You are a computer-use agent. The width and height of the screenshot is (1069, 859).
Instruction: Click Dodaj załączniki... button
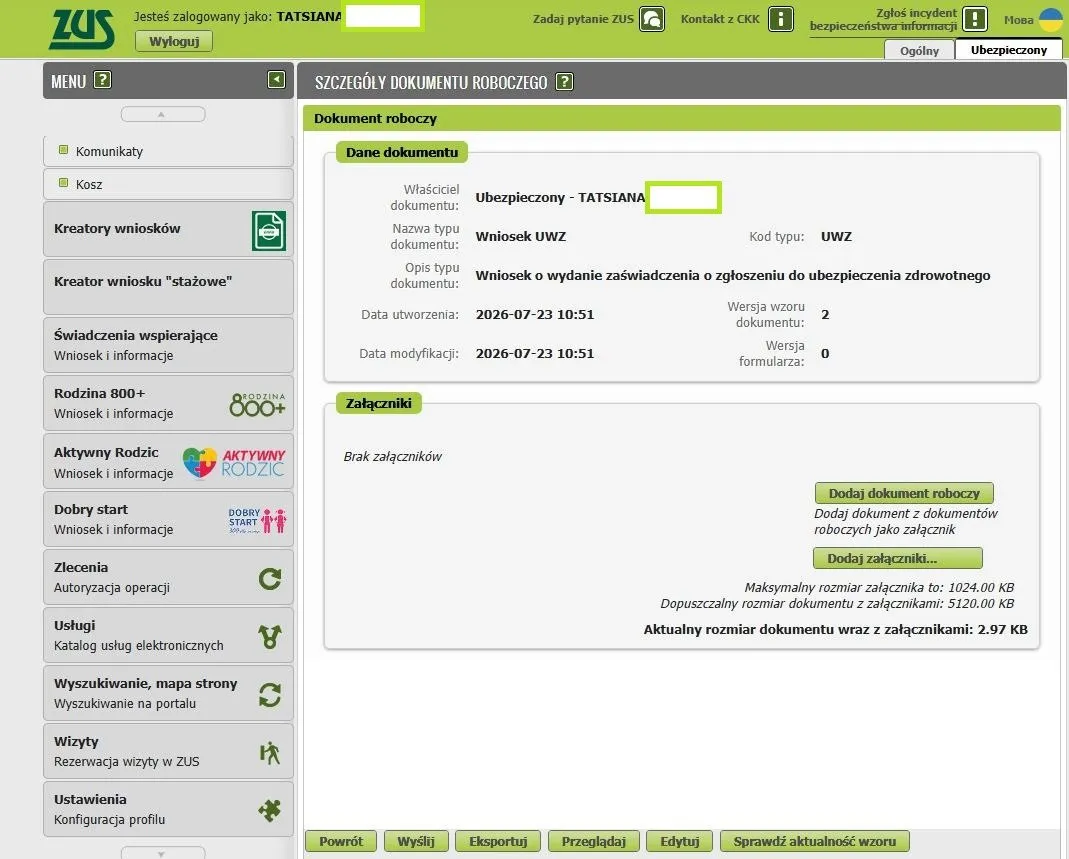tap(898, 558)
